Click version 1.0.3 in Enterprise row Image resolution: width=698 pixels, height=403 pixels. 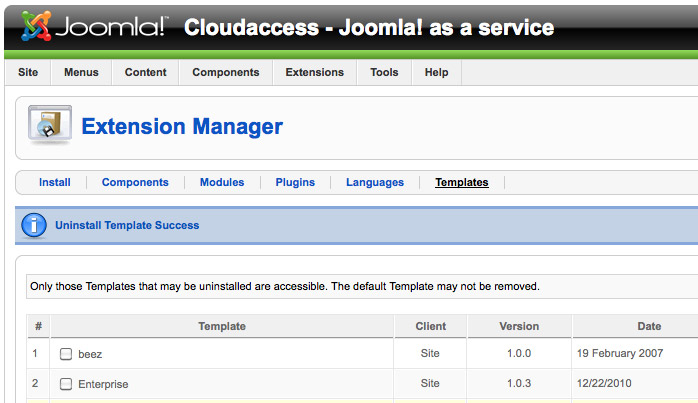click(x=519, y=383)
